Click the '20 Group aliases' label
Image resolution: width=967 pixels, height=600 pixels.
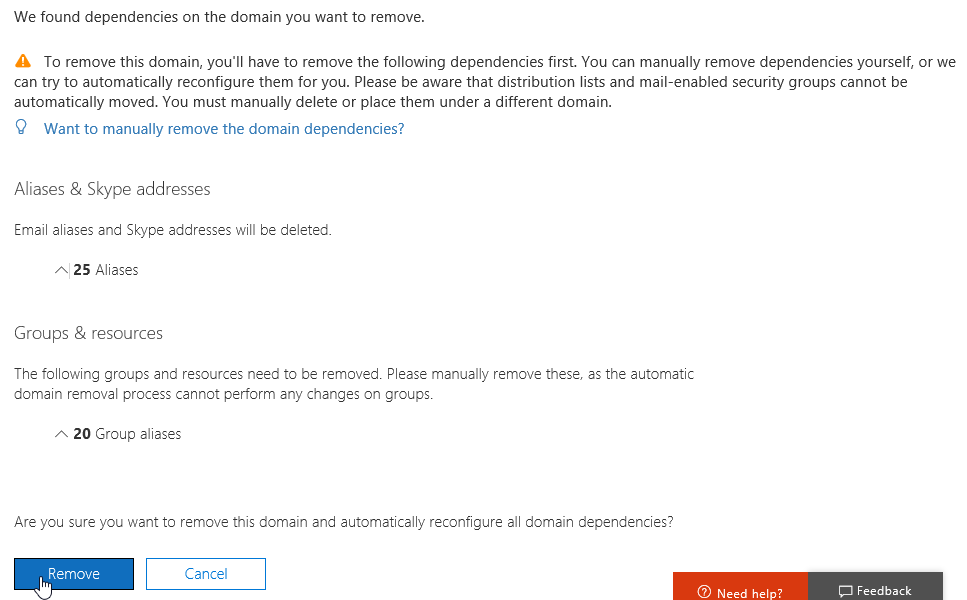click(x=128, y=434)
